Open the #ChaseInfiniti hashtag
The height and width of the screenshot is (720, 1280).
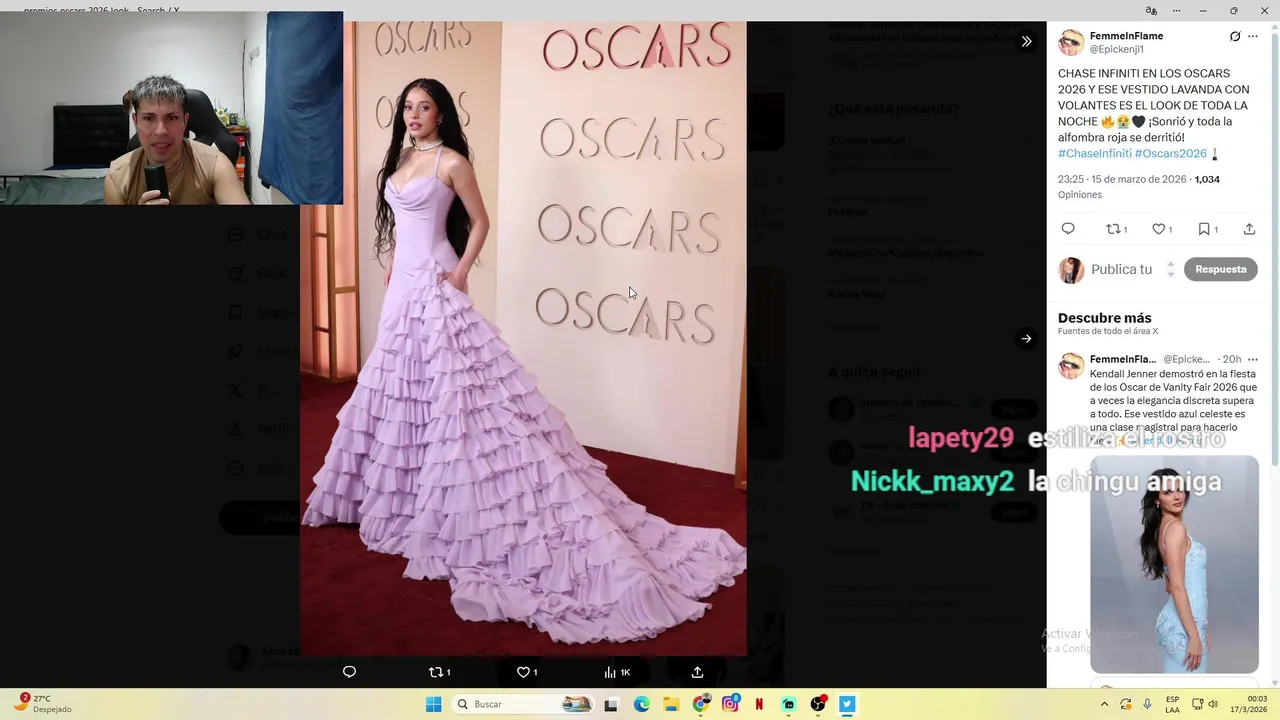(1094, 153)
